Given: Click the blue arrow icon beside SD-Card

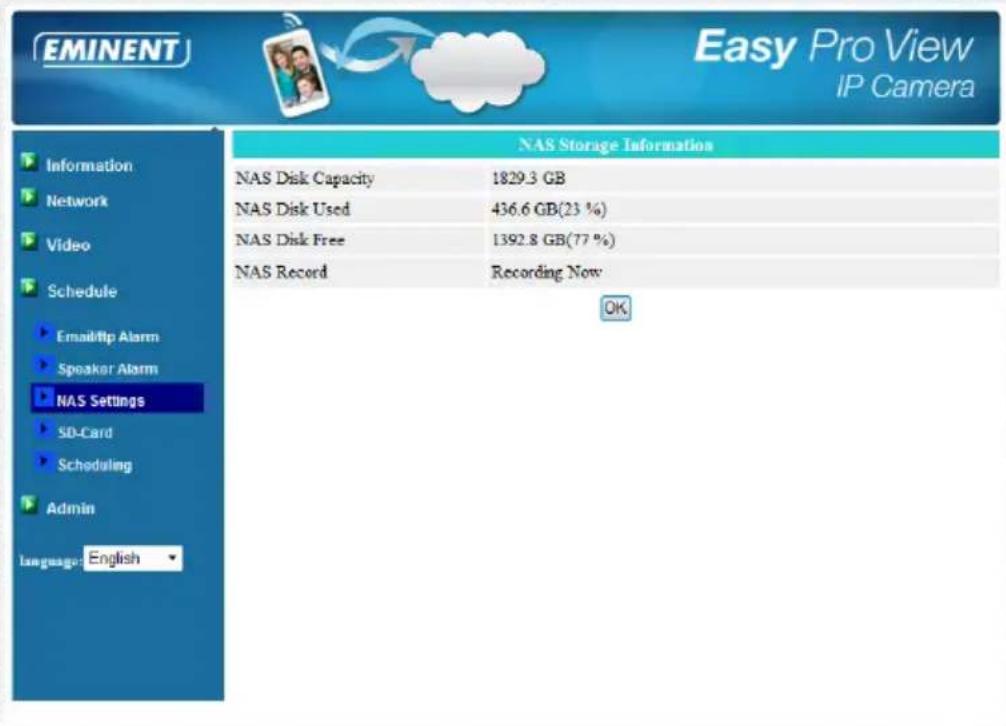Looking at the screenshot, I should click(x=43, y=428).
